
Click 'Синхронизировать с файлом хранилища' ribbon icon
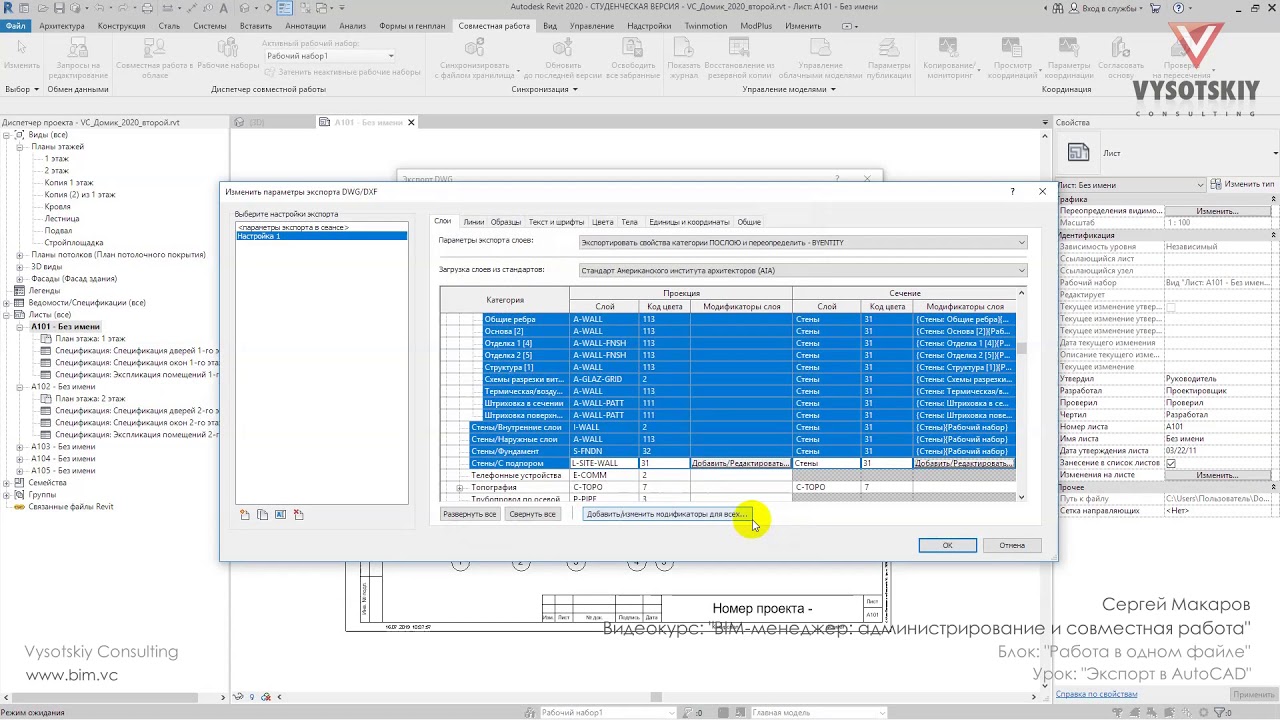[x=474, y=47]
